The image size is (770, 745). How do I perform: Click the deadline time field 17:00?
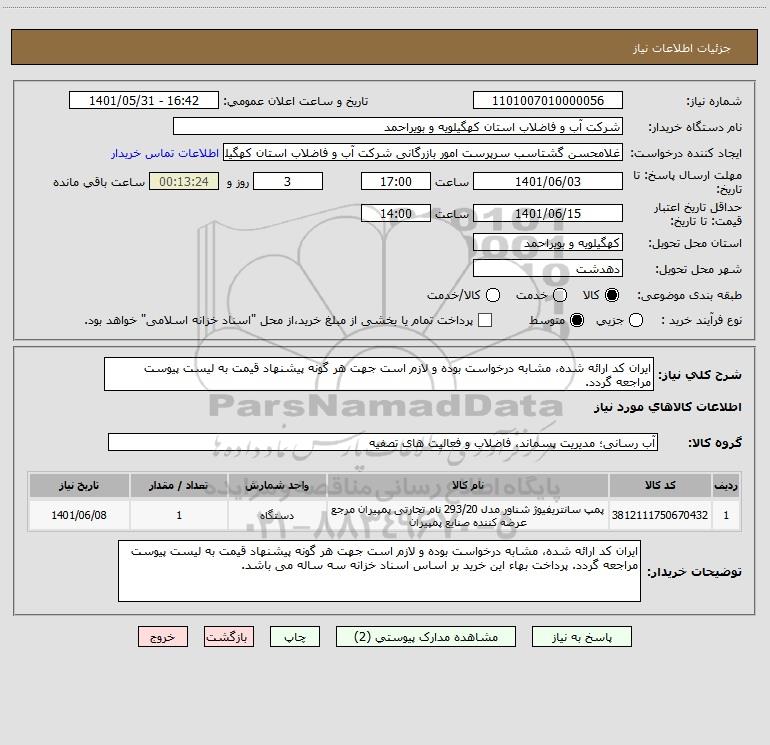[x=396, y=181]
